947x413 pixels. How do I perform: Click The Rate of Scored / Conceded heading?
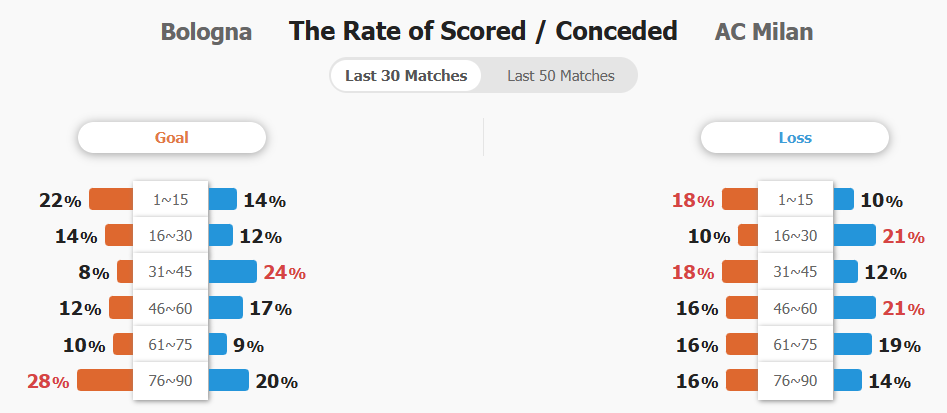pyautogui.click(x=483, y=31)
